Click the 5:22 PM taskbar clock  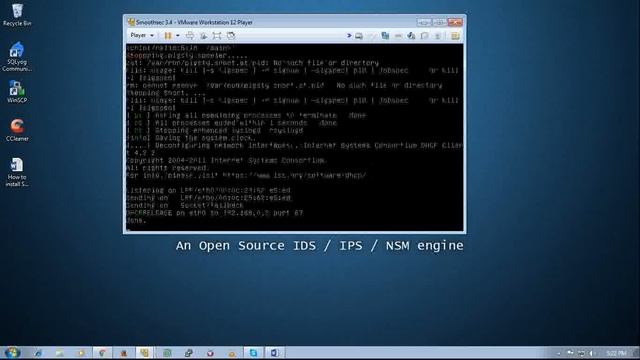pos(616,353)
